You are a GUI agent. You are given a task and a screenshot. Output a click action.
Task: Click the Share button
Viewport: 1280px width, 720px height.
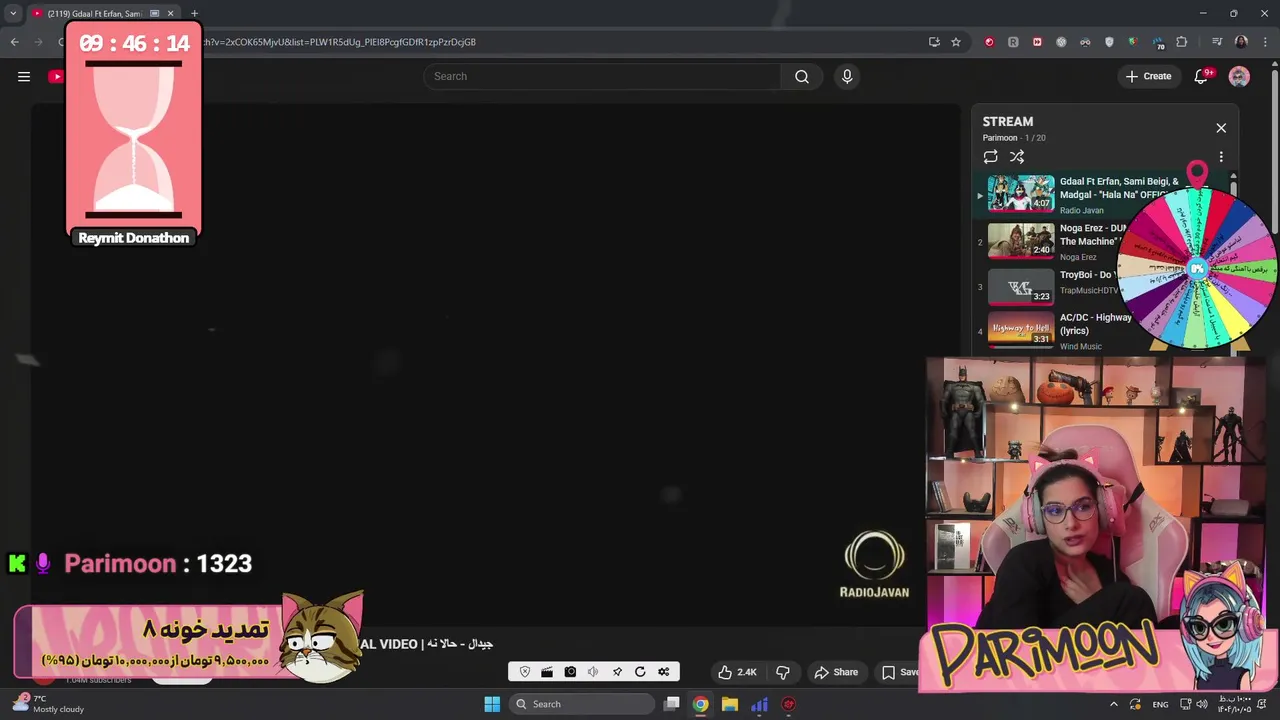(x=836, y=672)
